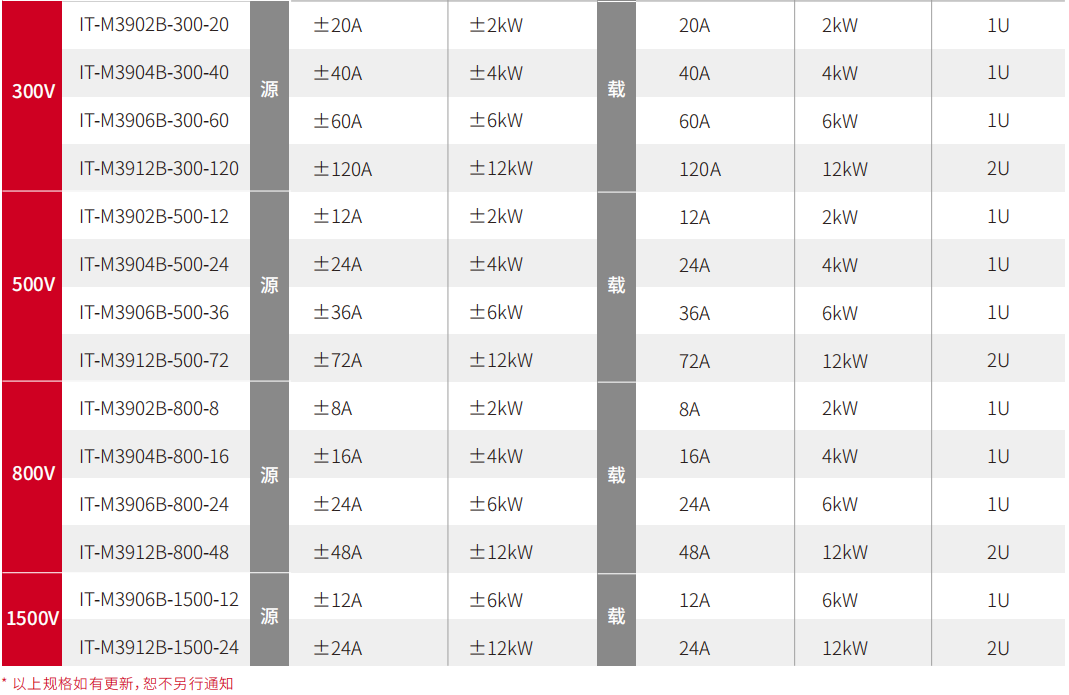Select the red 500V voltage group cell
The image size is (1069, 695).
click(32, 286)
